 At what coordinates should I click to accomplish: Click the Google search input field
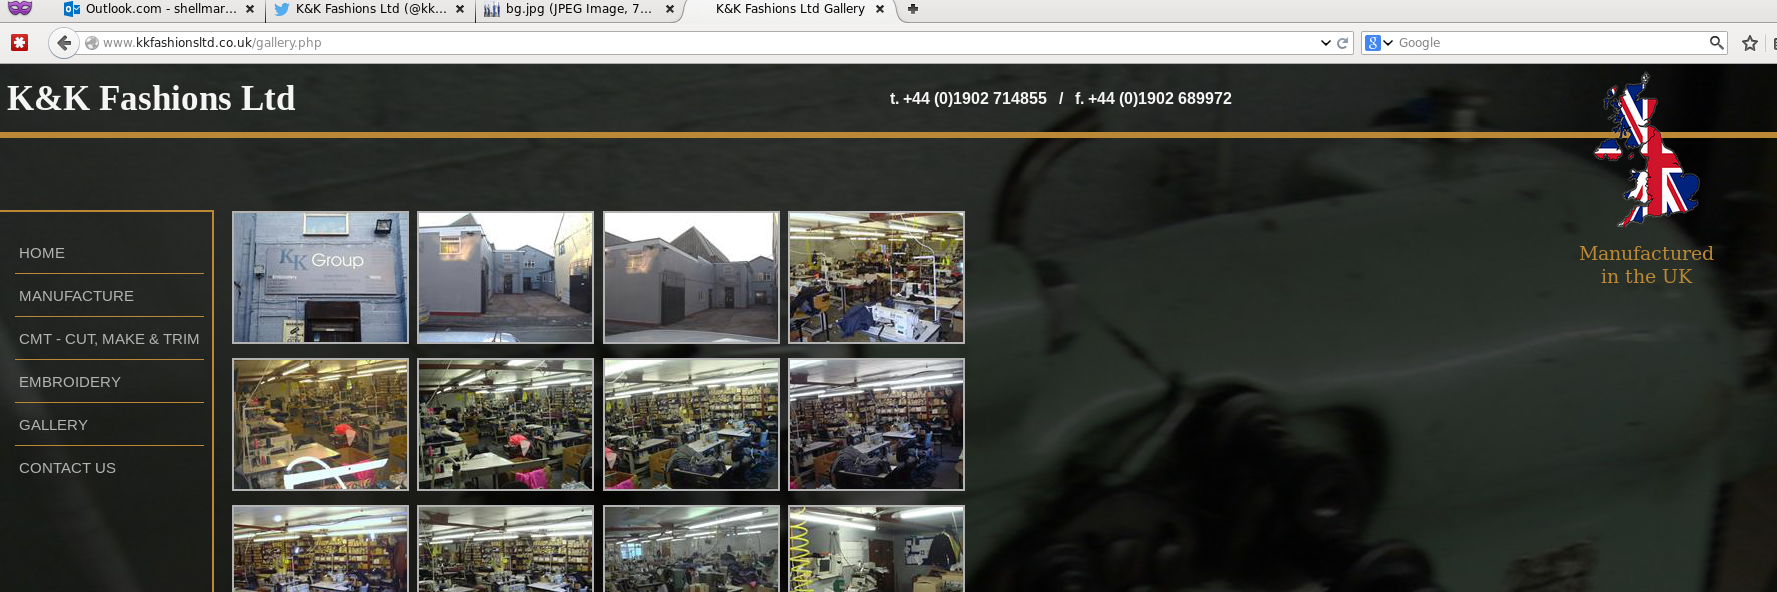(x=1550, y=43)
